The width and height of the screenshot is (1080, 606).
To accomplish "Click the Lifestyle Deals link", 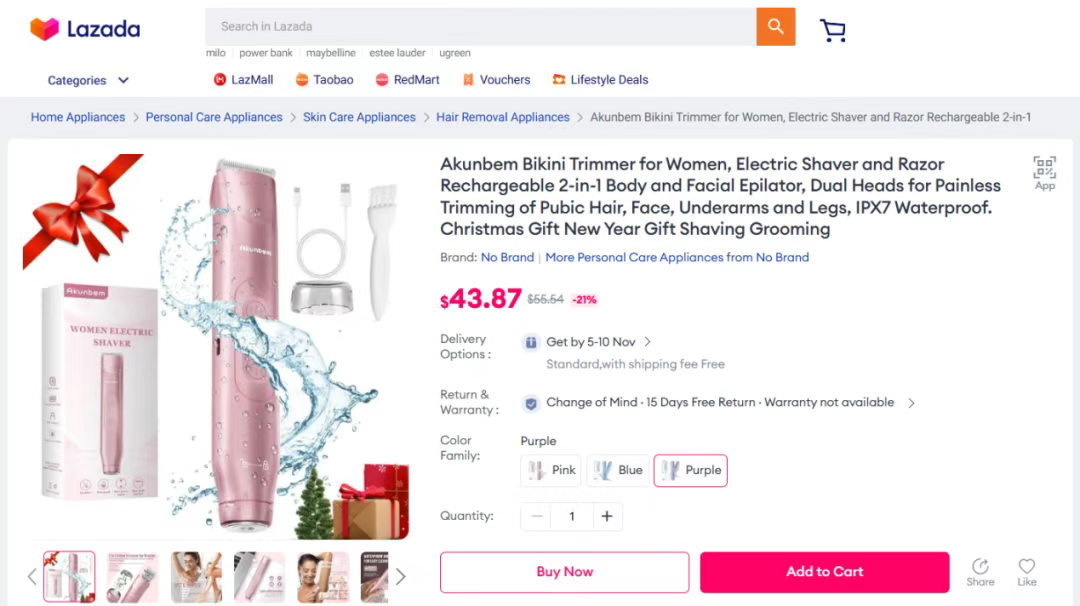I will 600,80.
